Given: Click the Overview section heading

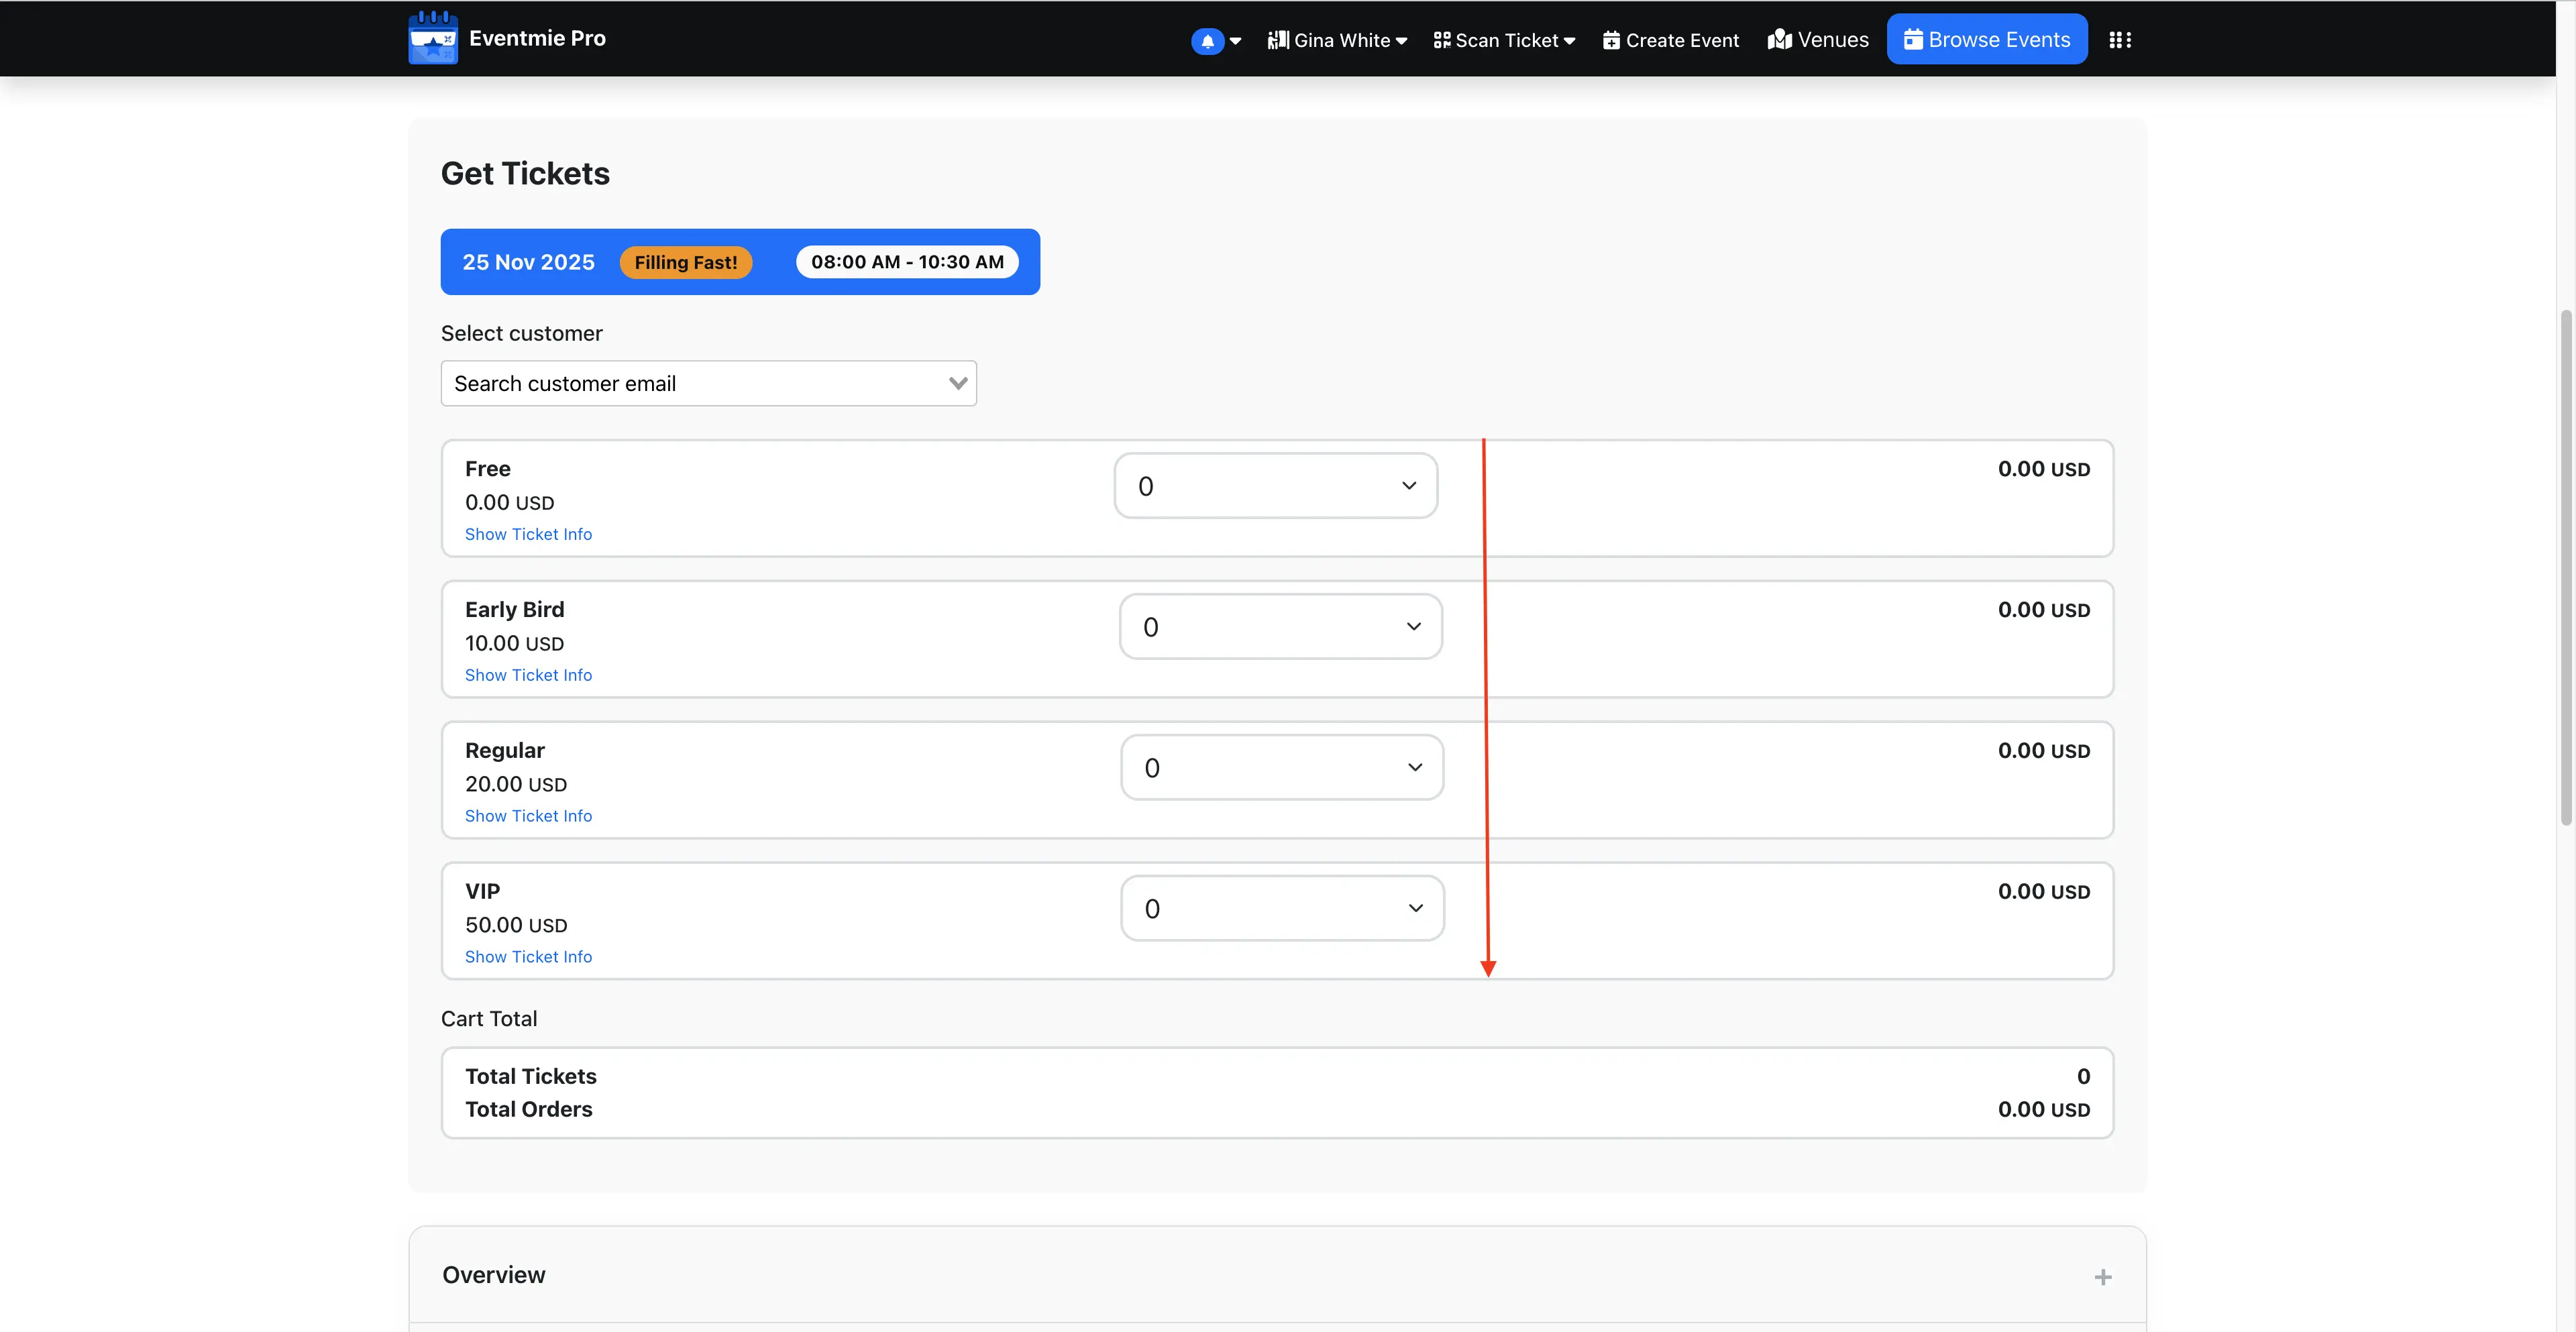Looking at the screenshot, I should tap(494, 1275).
